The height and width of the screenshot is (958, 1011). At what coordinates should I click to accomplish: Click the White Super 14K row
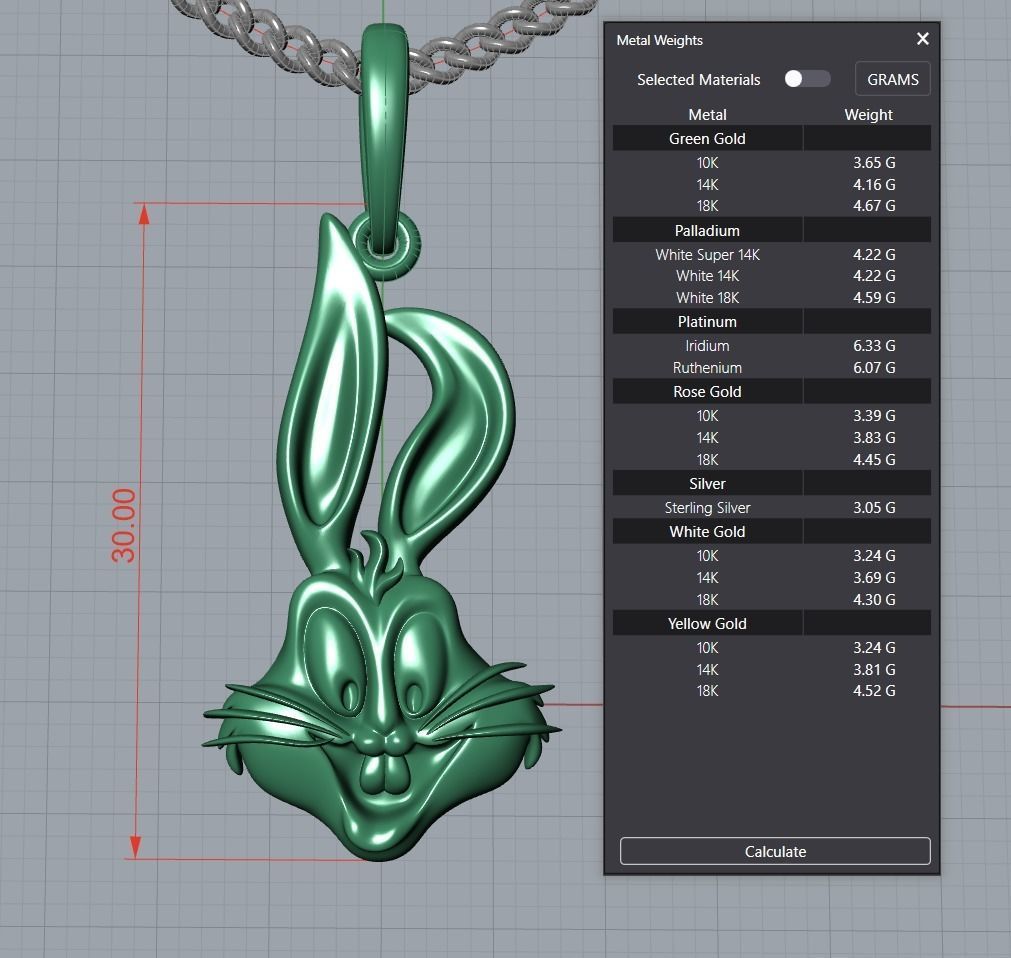tap(772, 255)
